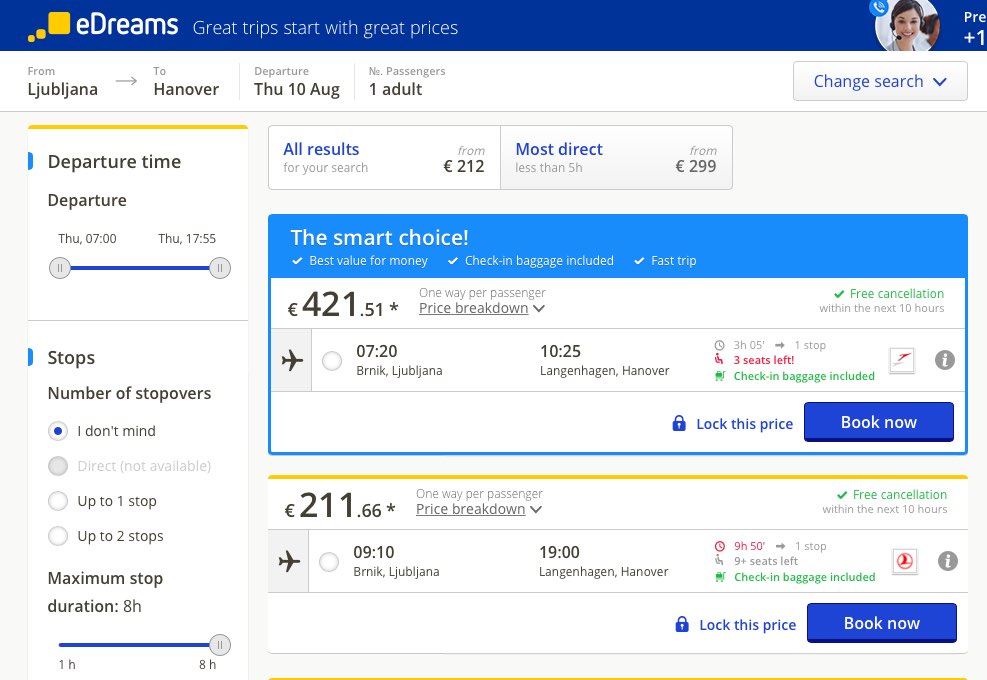Image resolution: width=987 pixels, height=680 pixels.
Task: Open info icon for the 07:20 flight
Action: 944,360
